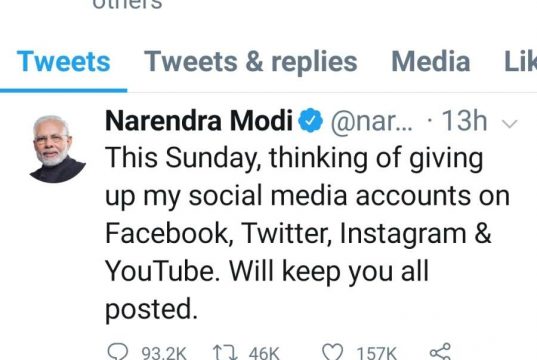Click the blue underline beneath Tweets tab

63,90
